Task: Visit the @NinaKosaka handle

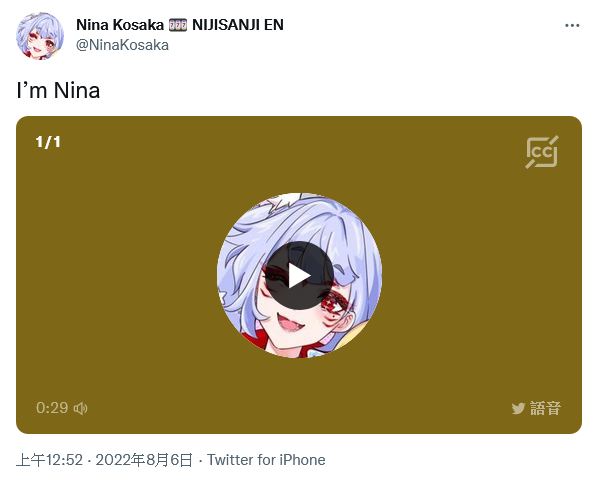Action: click(x=122, y=45)
